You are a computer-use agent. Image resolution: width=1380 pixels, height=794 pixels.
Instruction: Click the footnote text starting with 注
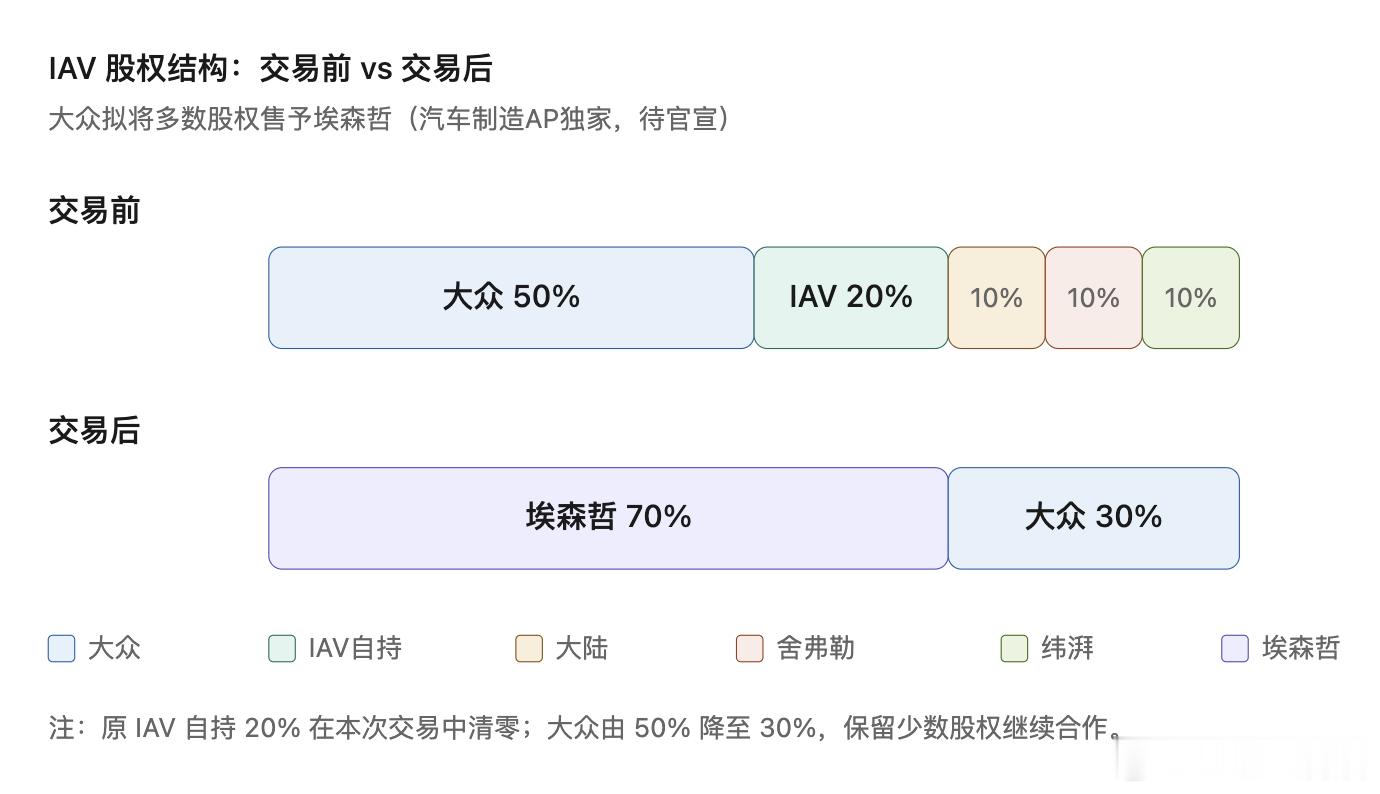pos(587,728)
